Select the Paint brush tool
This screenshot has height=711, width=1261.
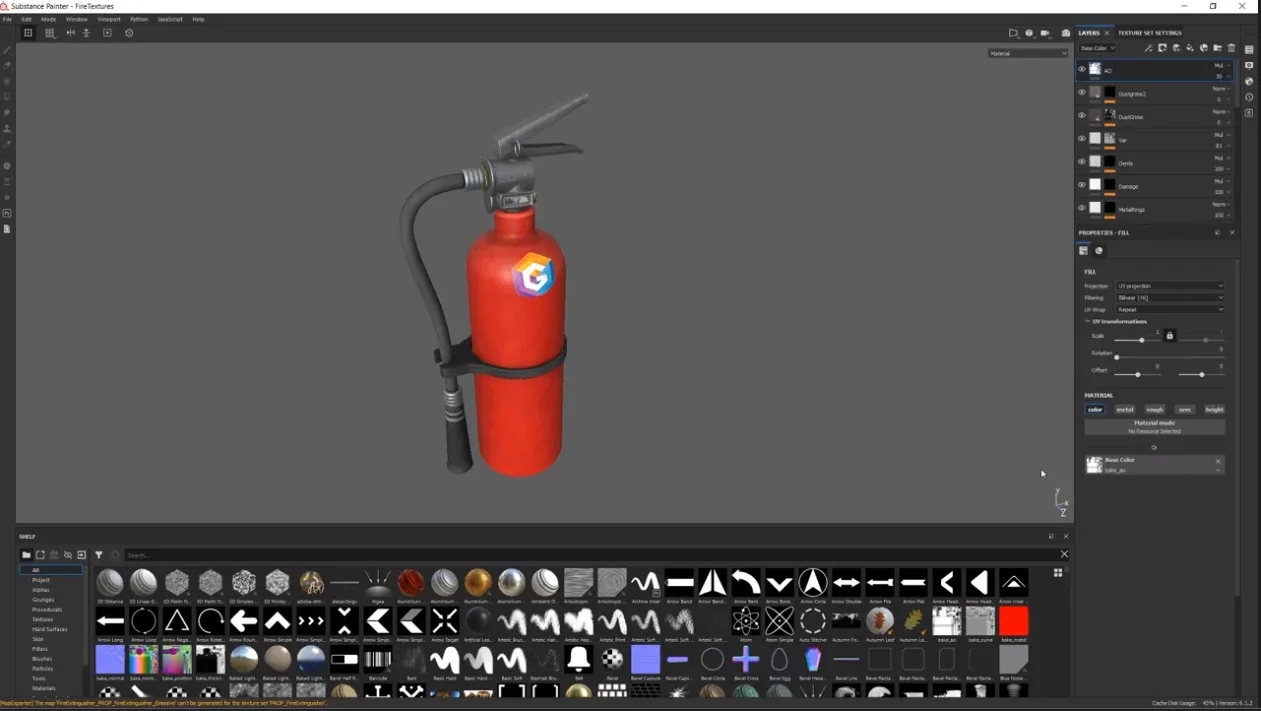pos(7,48)
